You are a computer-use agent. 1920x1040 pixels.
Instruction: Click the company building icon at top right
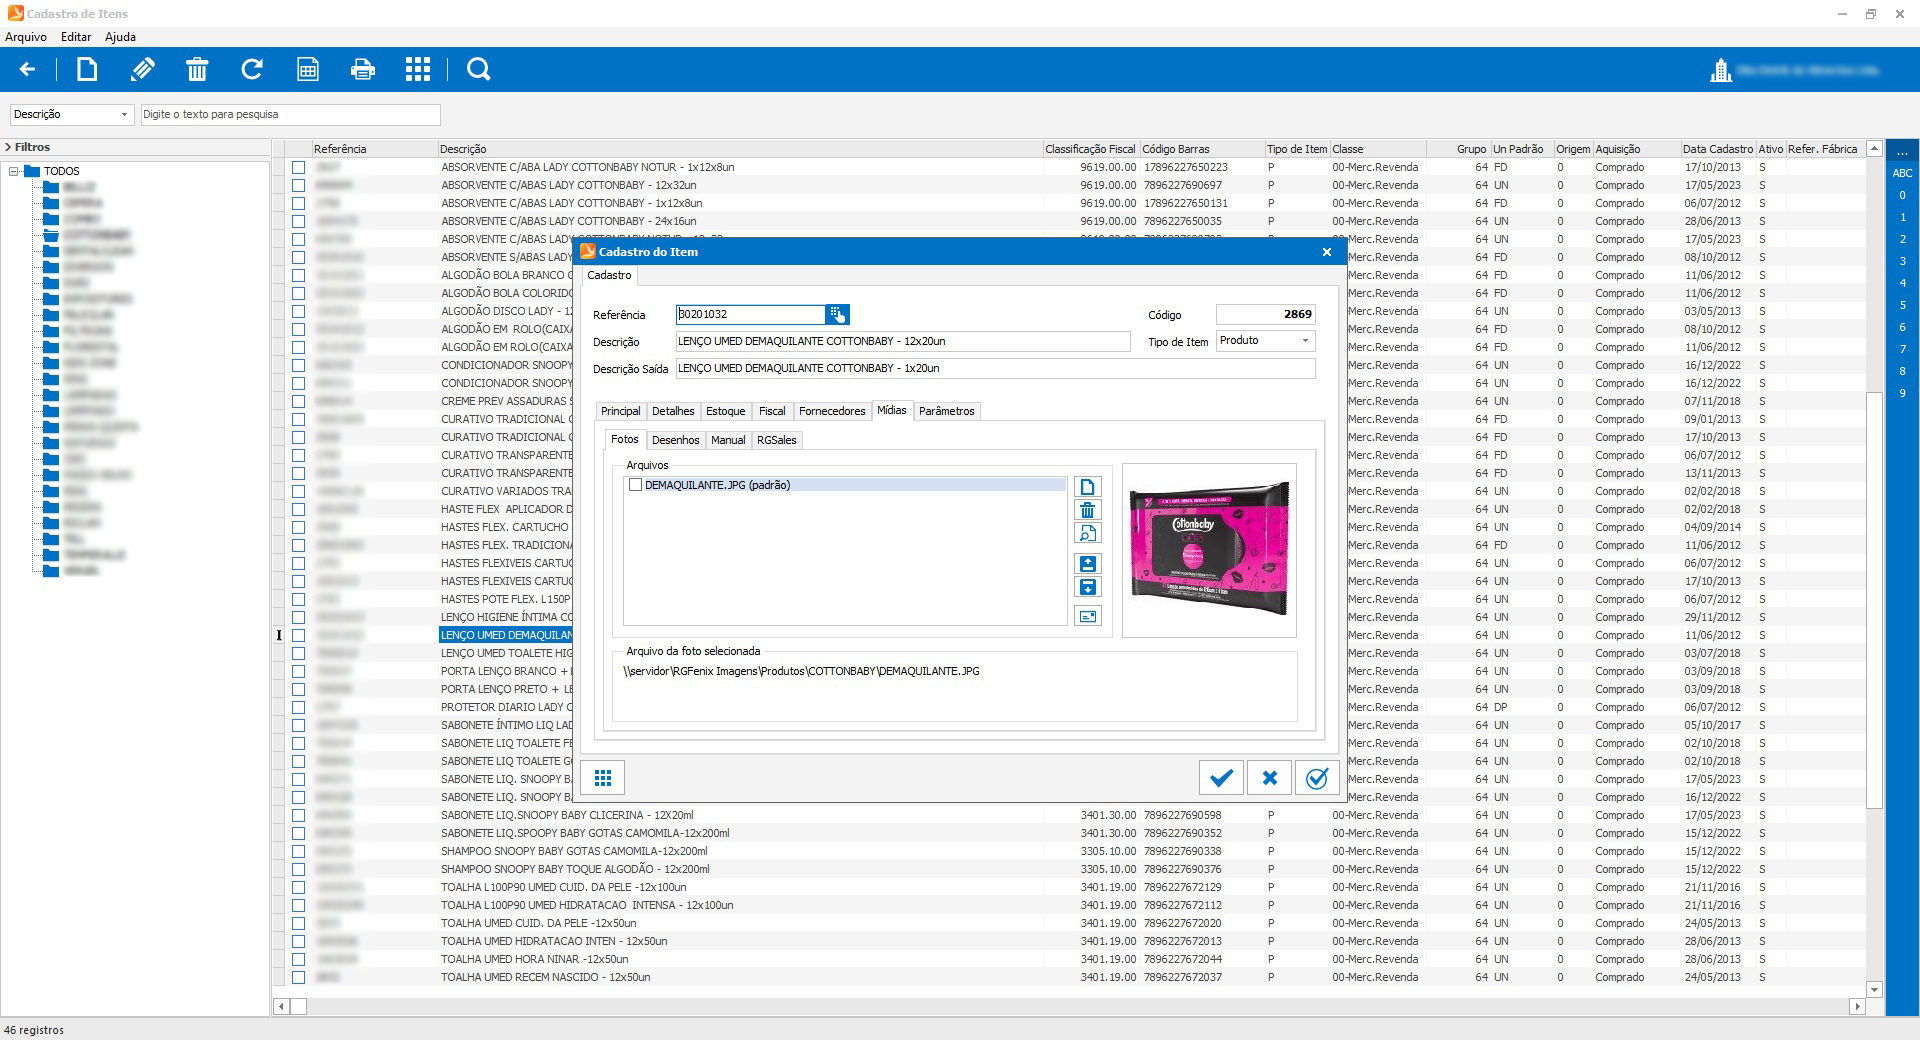point(1720,70)
